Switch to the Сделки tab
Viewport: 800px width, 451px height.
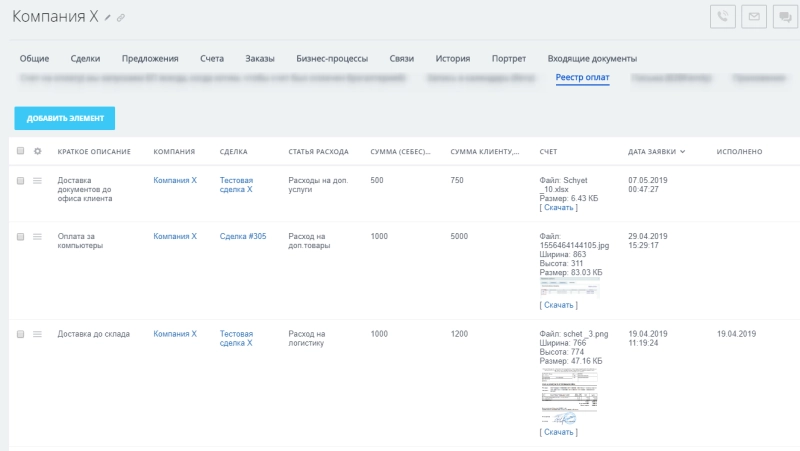pos(86,59)
